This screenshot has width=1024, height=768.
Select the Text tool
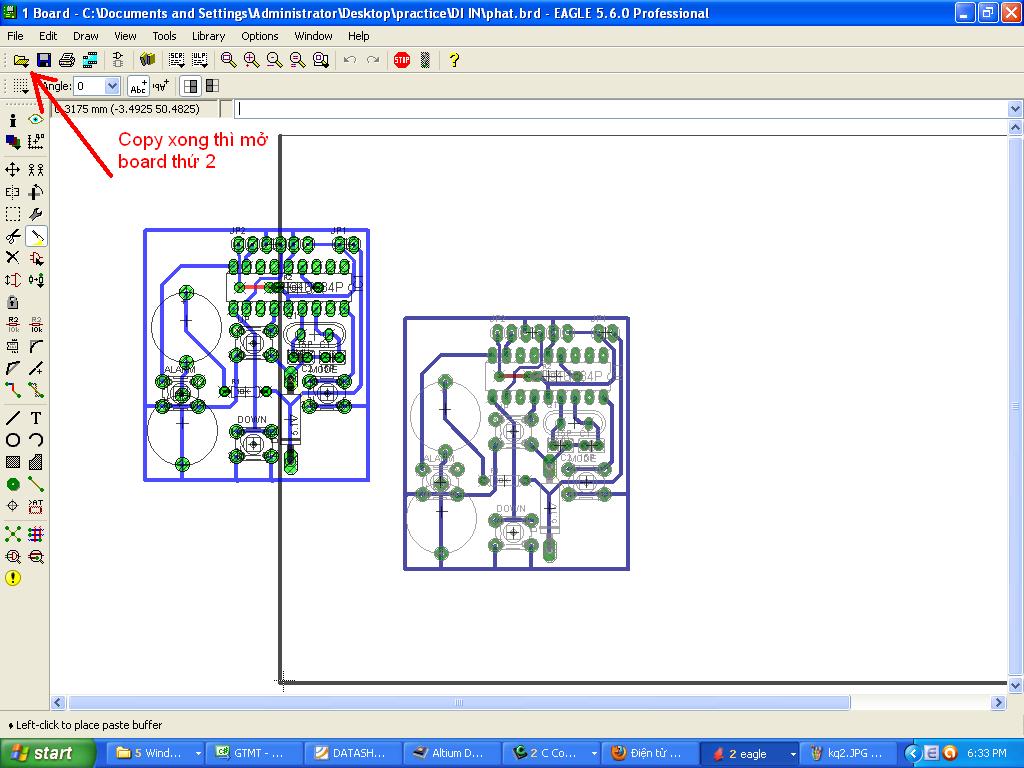pyautogui.click(x=36, y=418)
